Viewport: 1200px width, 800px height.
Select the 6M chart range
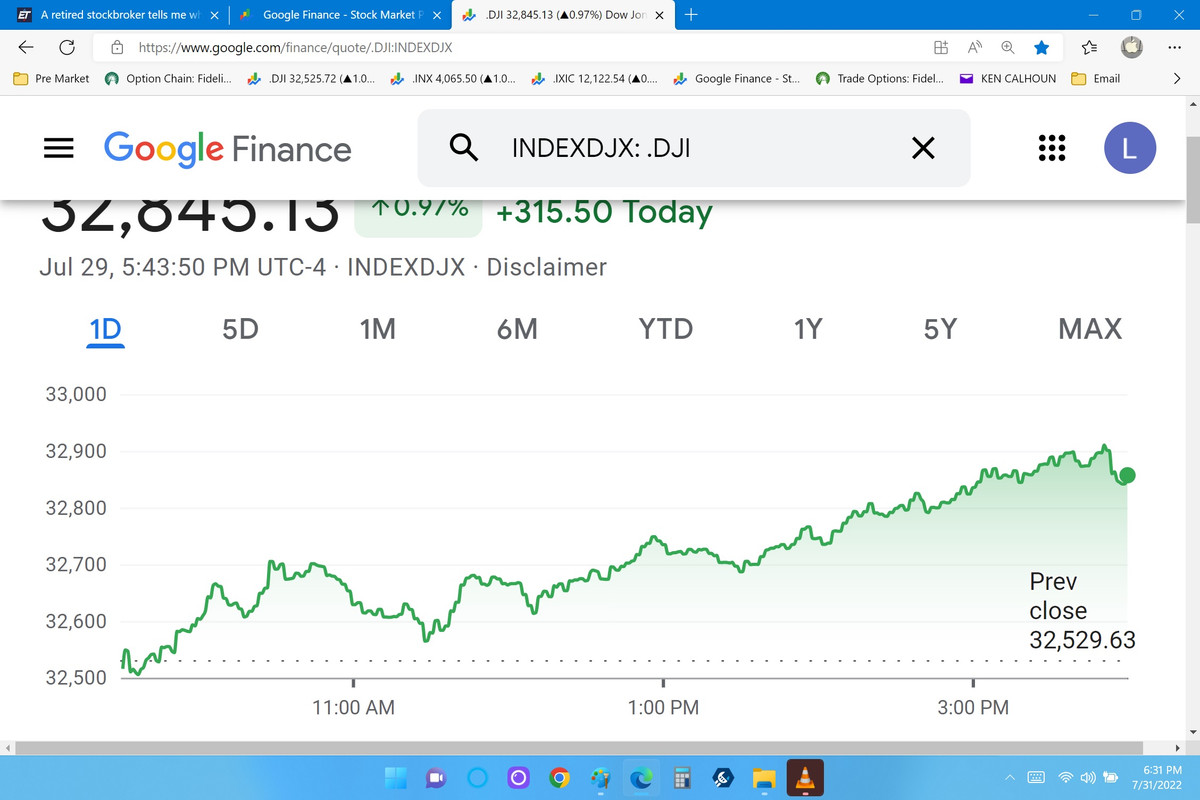(517, 329)
